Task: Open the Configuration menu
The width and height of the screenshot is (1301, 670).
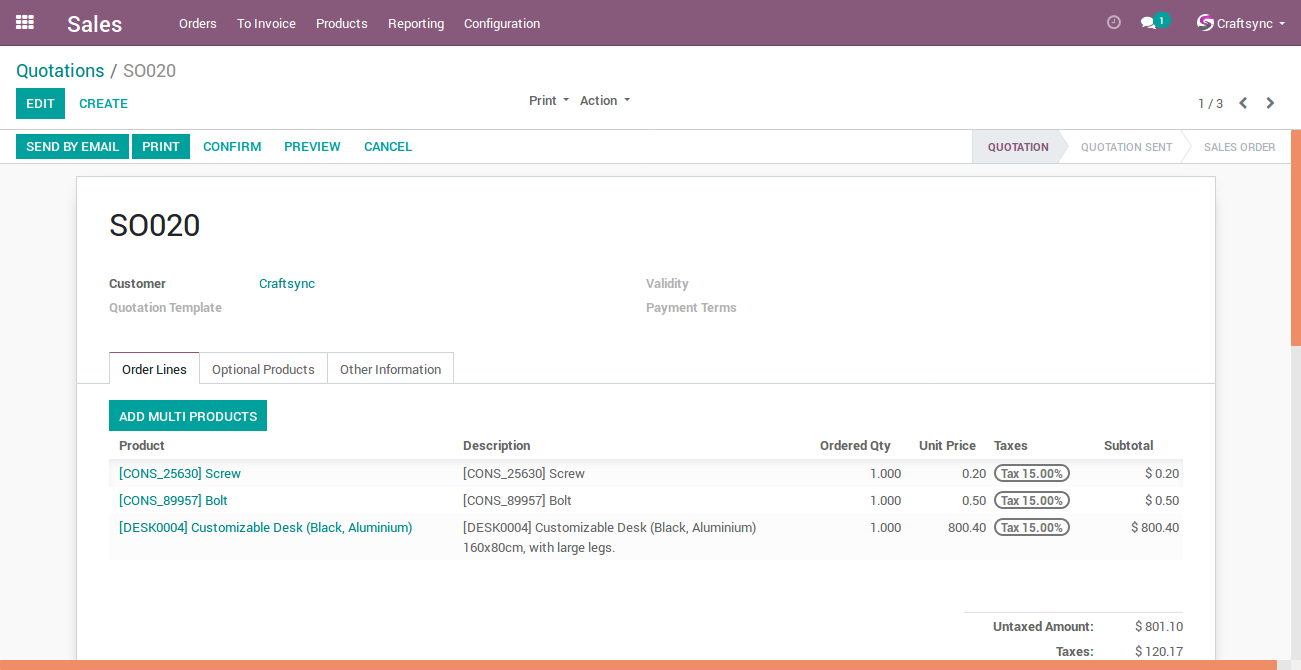Action: pos(502,23)
